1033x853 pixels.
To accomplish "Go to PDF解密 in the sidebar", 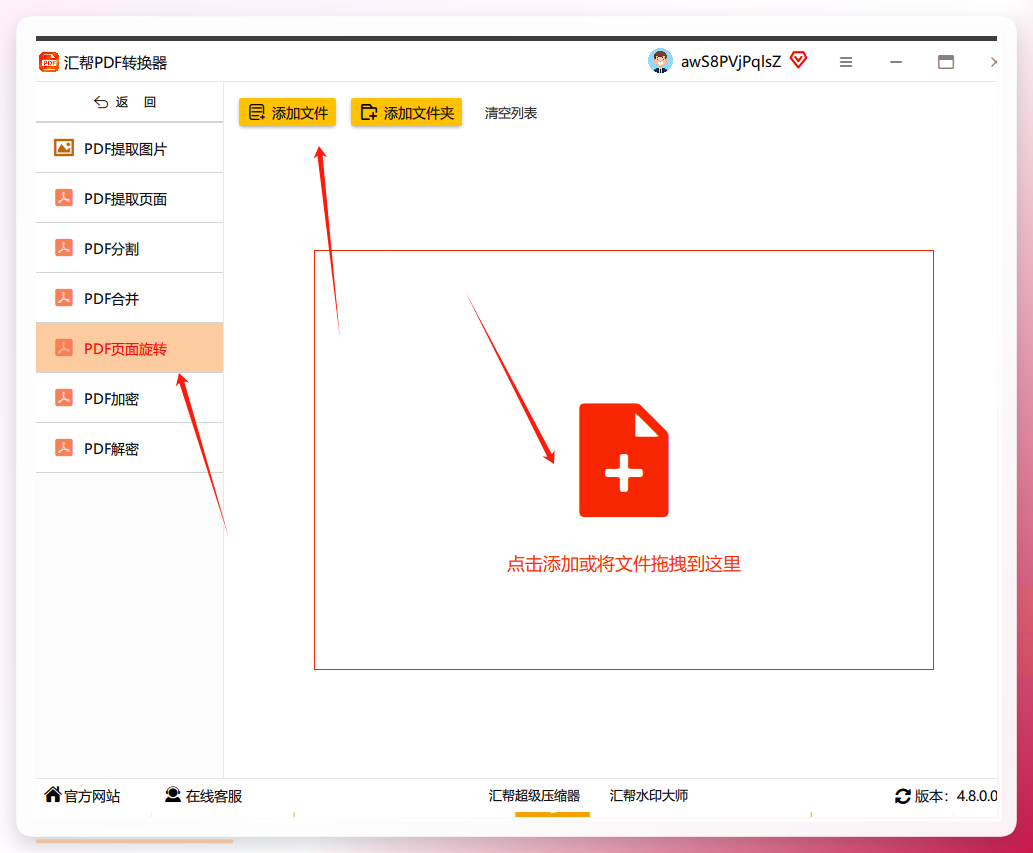I will tap(130, 449).
